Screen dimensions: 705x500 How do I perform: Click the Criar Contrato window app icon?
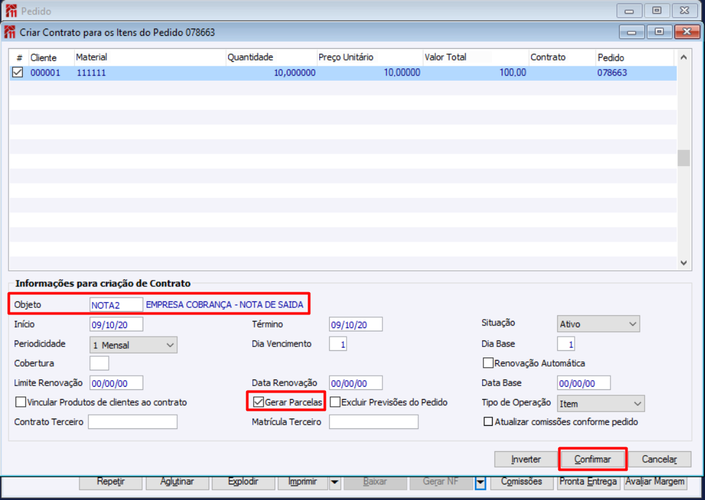pos(9,32)
